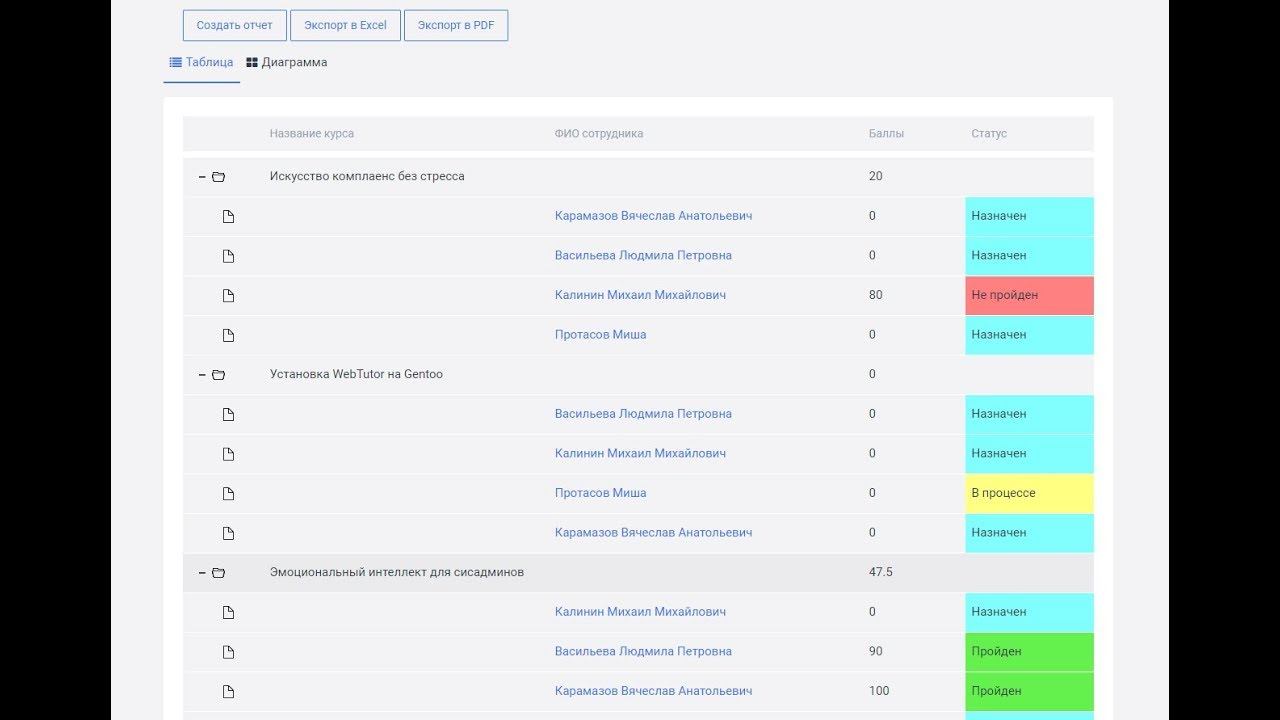Click the «ФИО сотрудника» column header
The width and height of the screenshot is (1280, 720).
[x=599, y=134]
